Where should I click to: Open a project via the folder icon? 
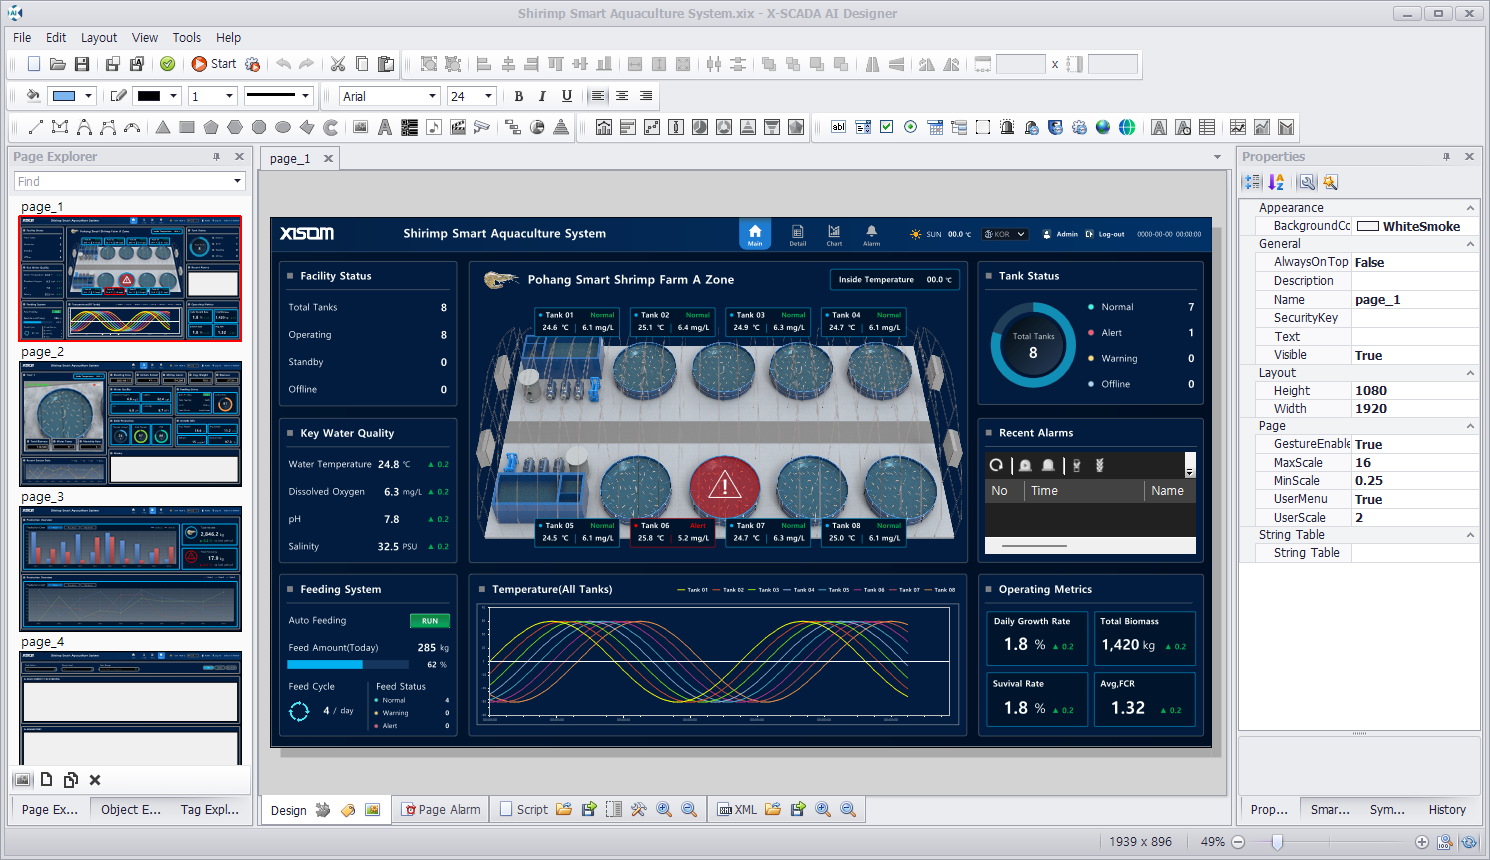point(58,64)
